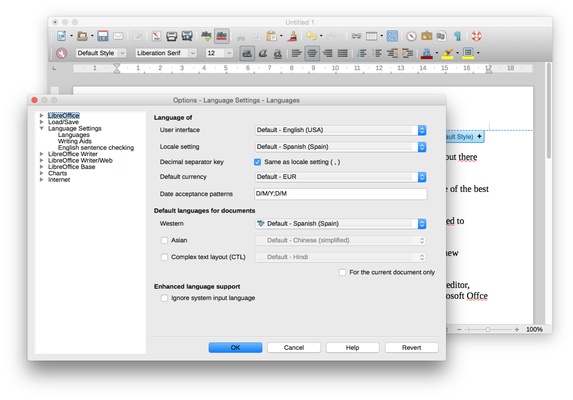Click the Insert Table icon

tap(372, 36)
